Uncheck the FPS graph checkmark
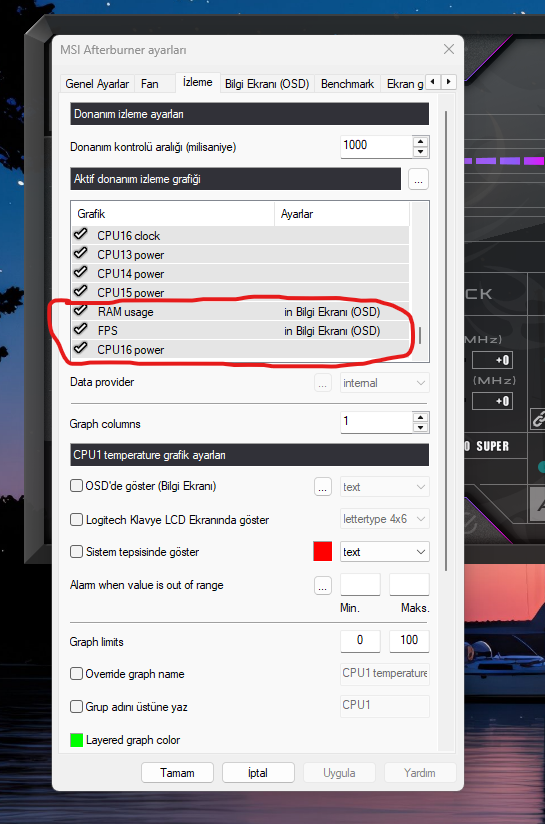Image resolution: width=545 pixels, height=824 pixels. pos(80,329)
